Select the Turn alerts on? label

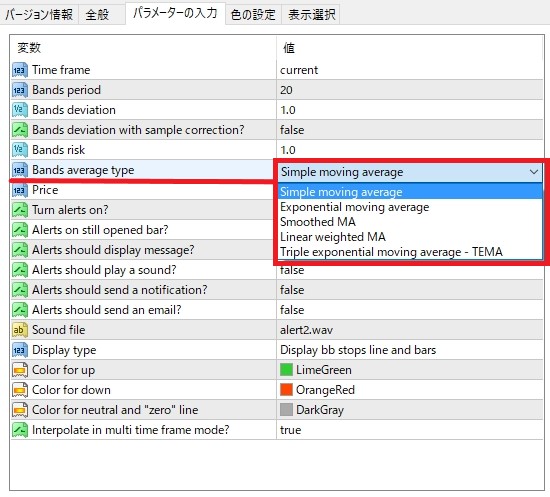pos(70,210)
